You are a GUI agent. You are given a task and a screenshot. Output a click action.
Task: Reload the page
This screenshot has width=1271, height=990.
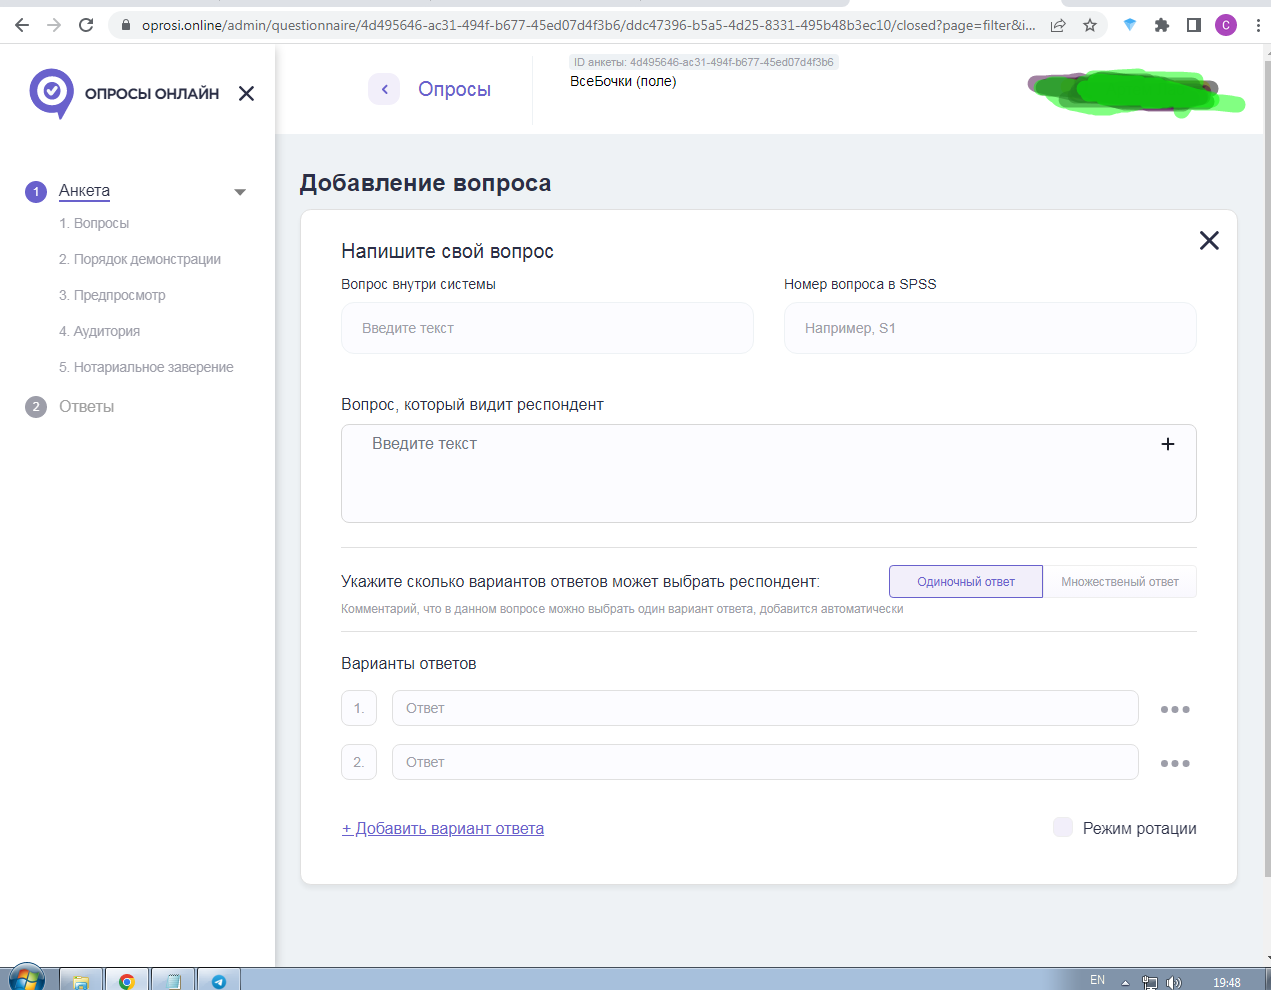coord(86,25)
